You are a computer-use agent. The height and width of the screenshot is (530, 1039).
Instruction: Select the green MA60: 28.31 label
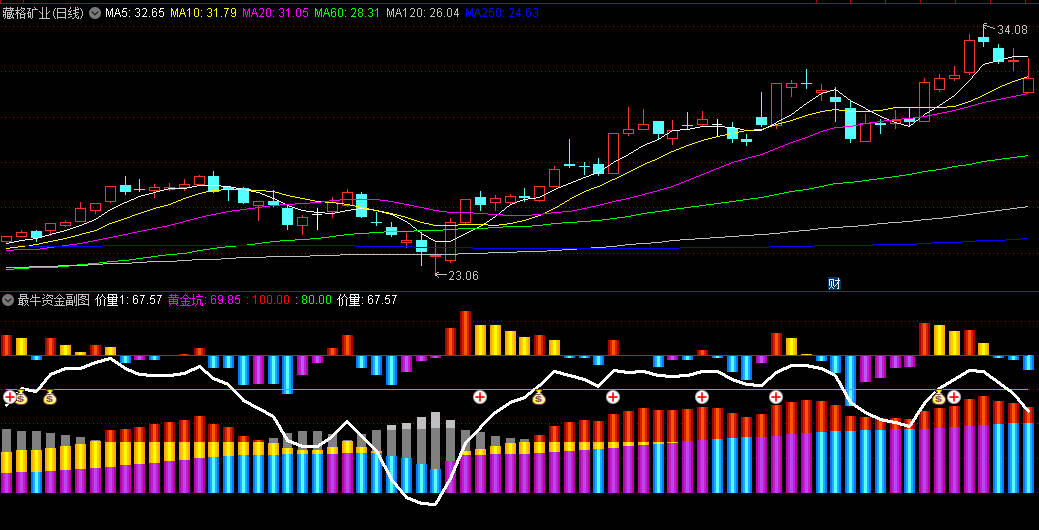(x=347, y=13)
